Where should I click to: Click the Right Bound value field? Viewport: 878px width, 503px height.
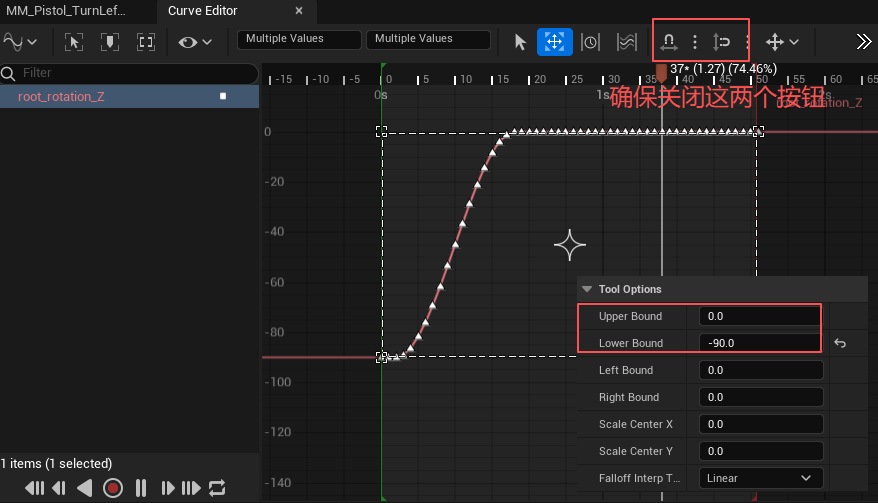pos(761,397)
